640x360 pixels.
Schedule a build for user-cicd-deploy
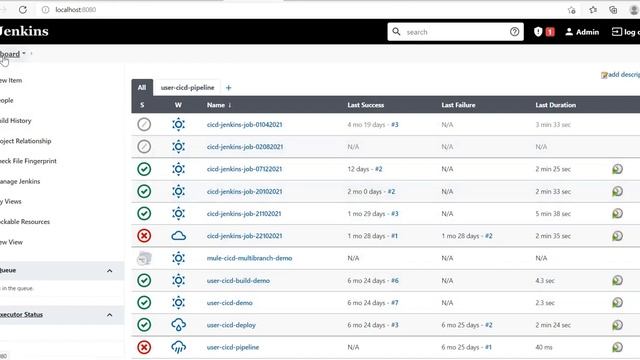coord(617,325)
